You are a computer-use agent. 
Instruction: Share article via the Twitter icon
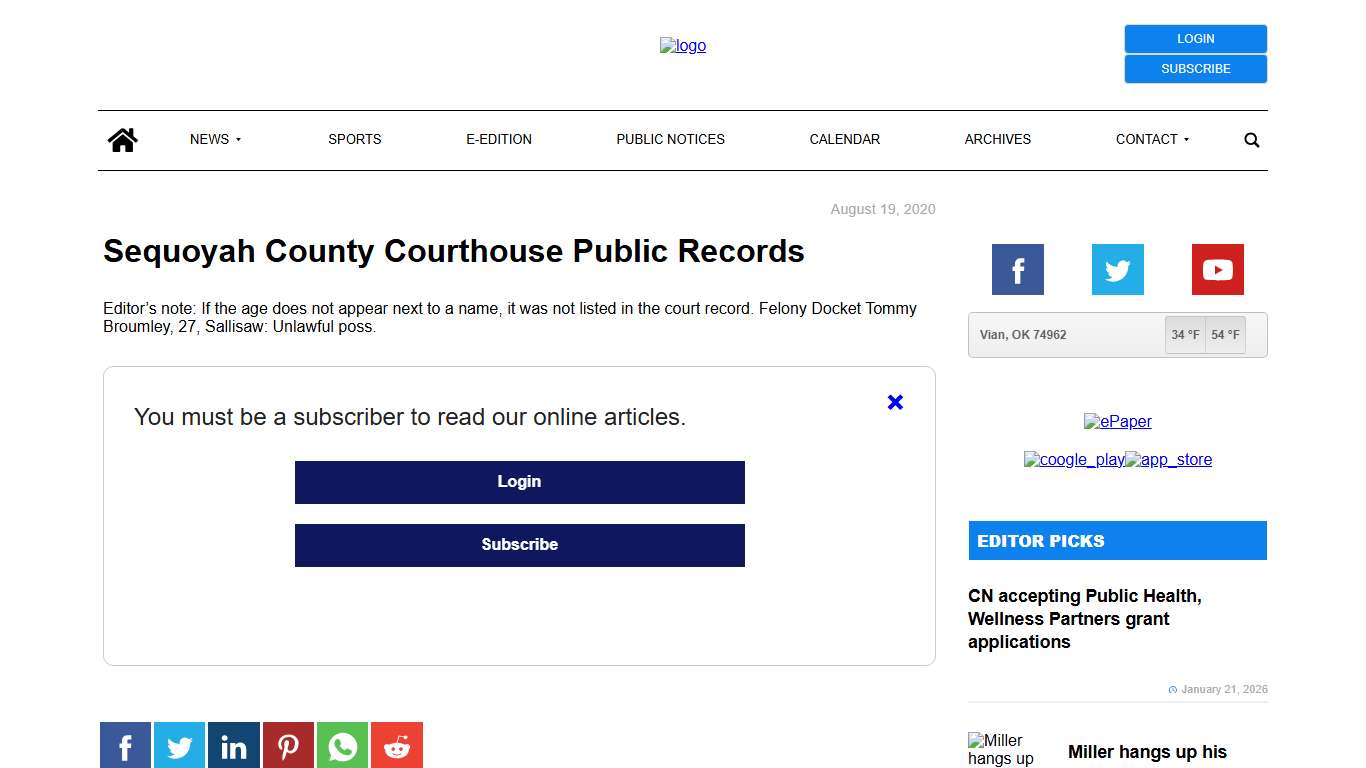click(179, 745)
